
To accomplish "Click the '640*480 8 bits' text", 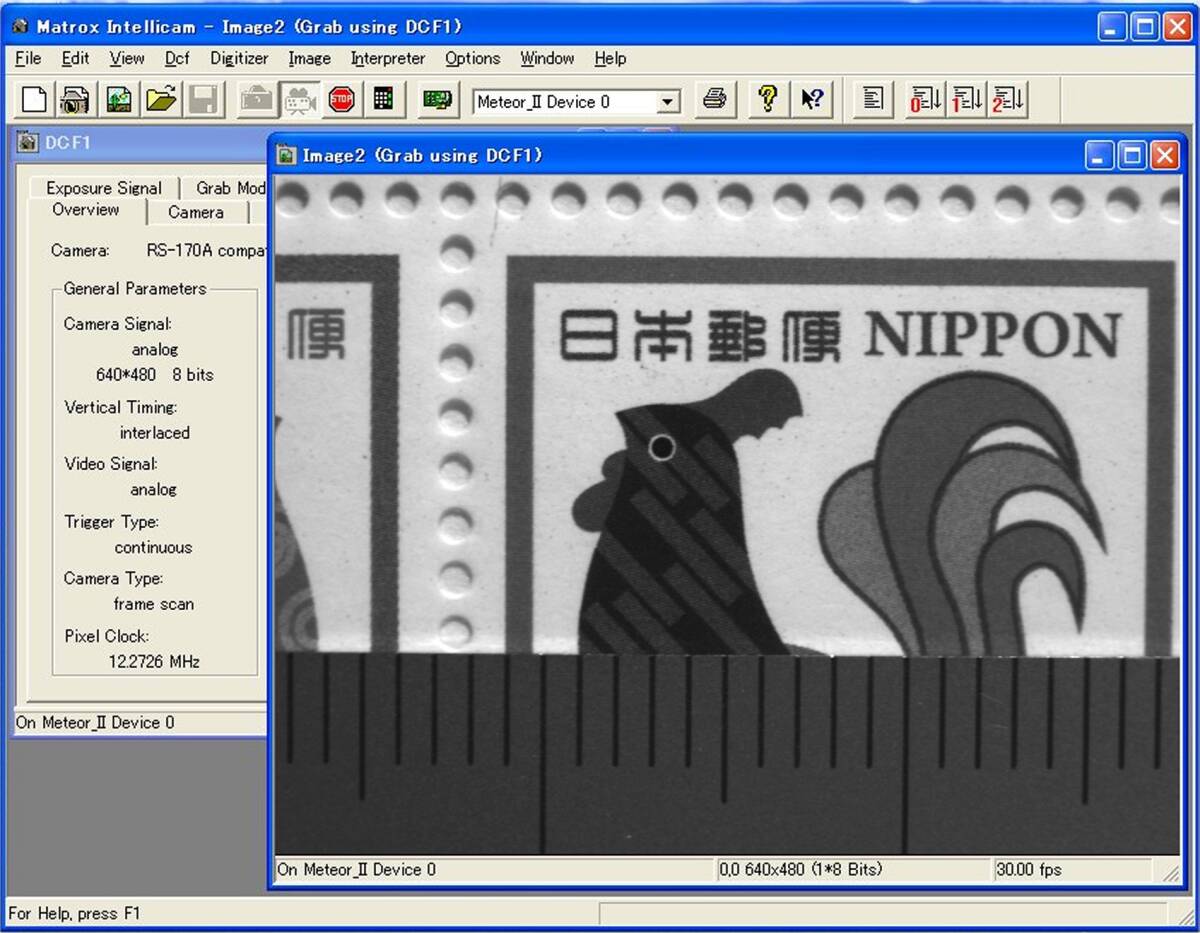I will 154,375.
